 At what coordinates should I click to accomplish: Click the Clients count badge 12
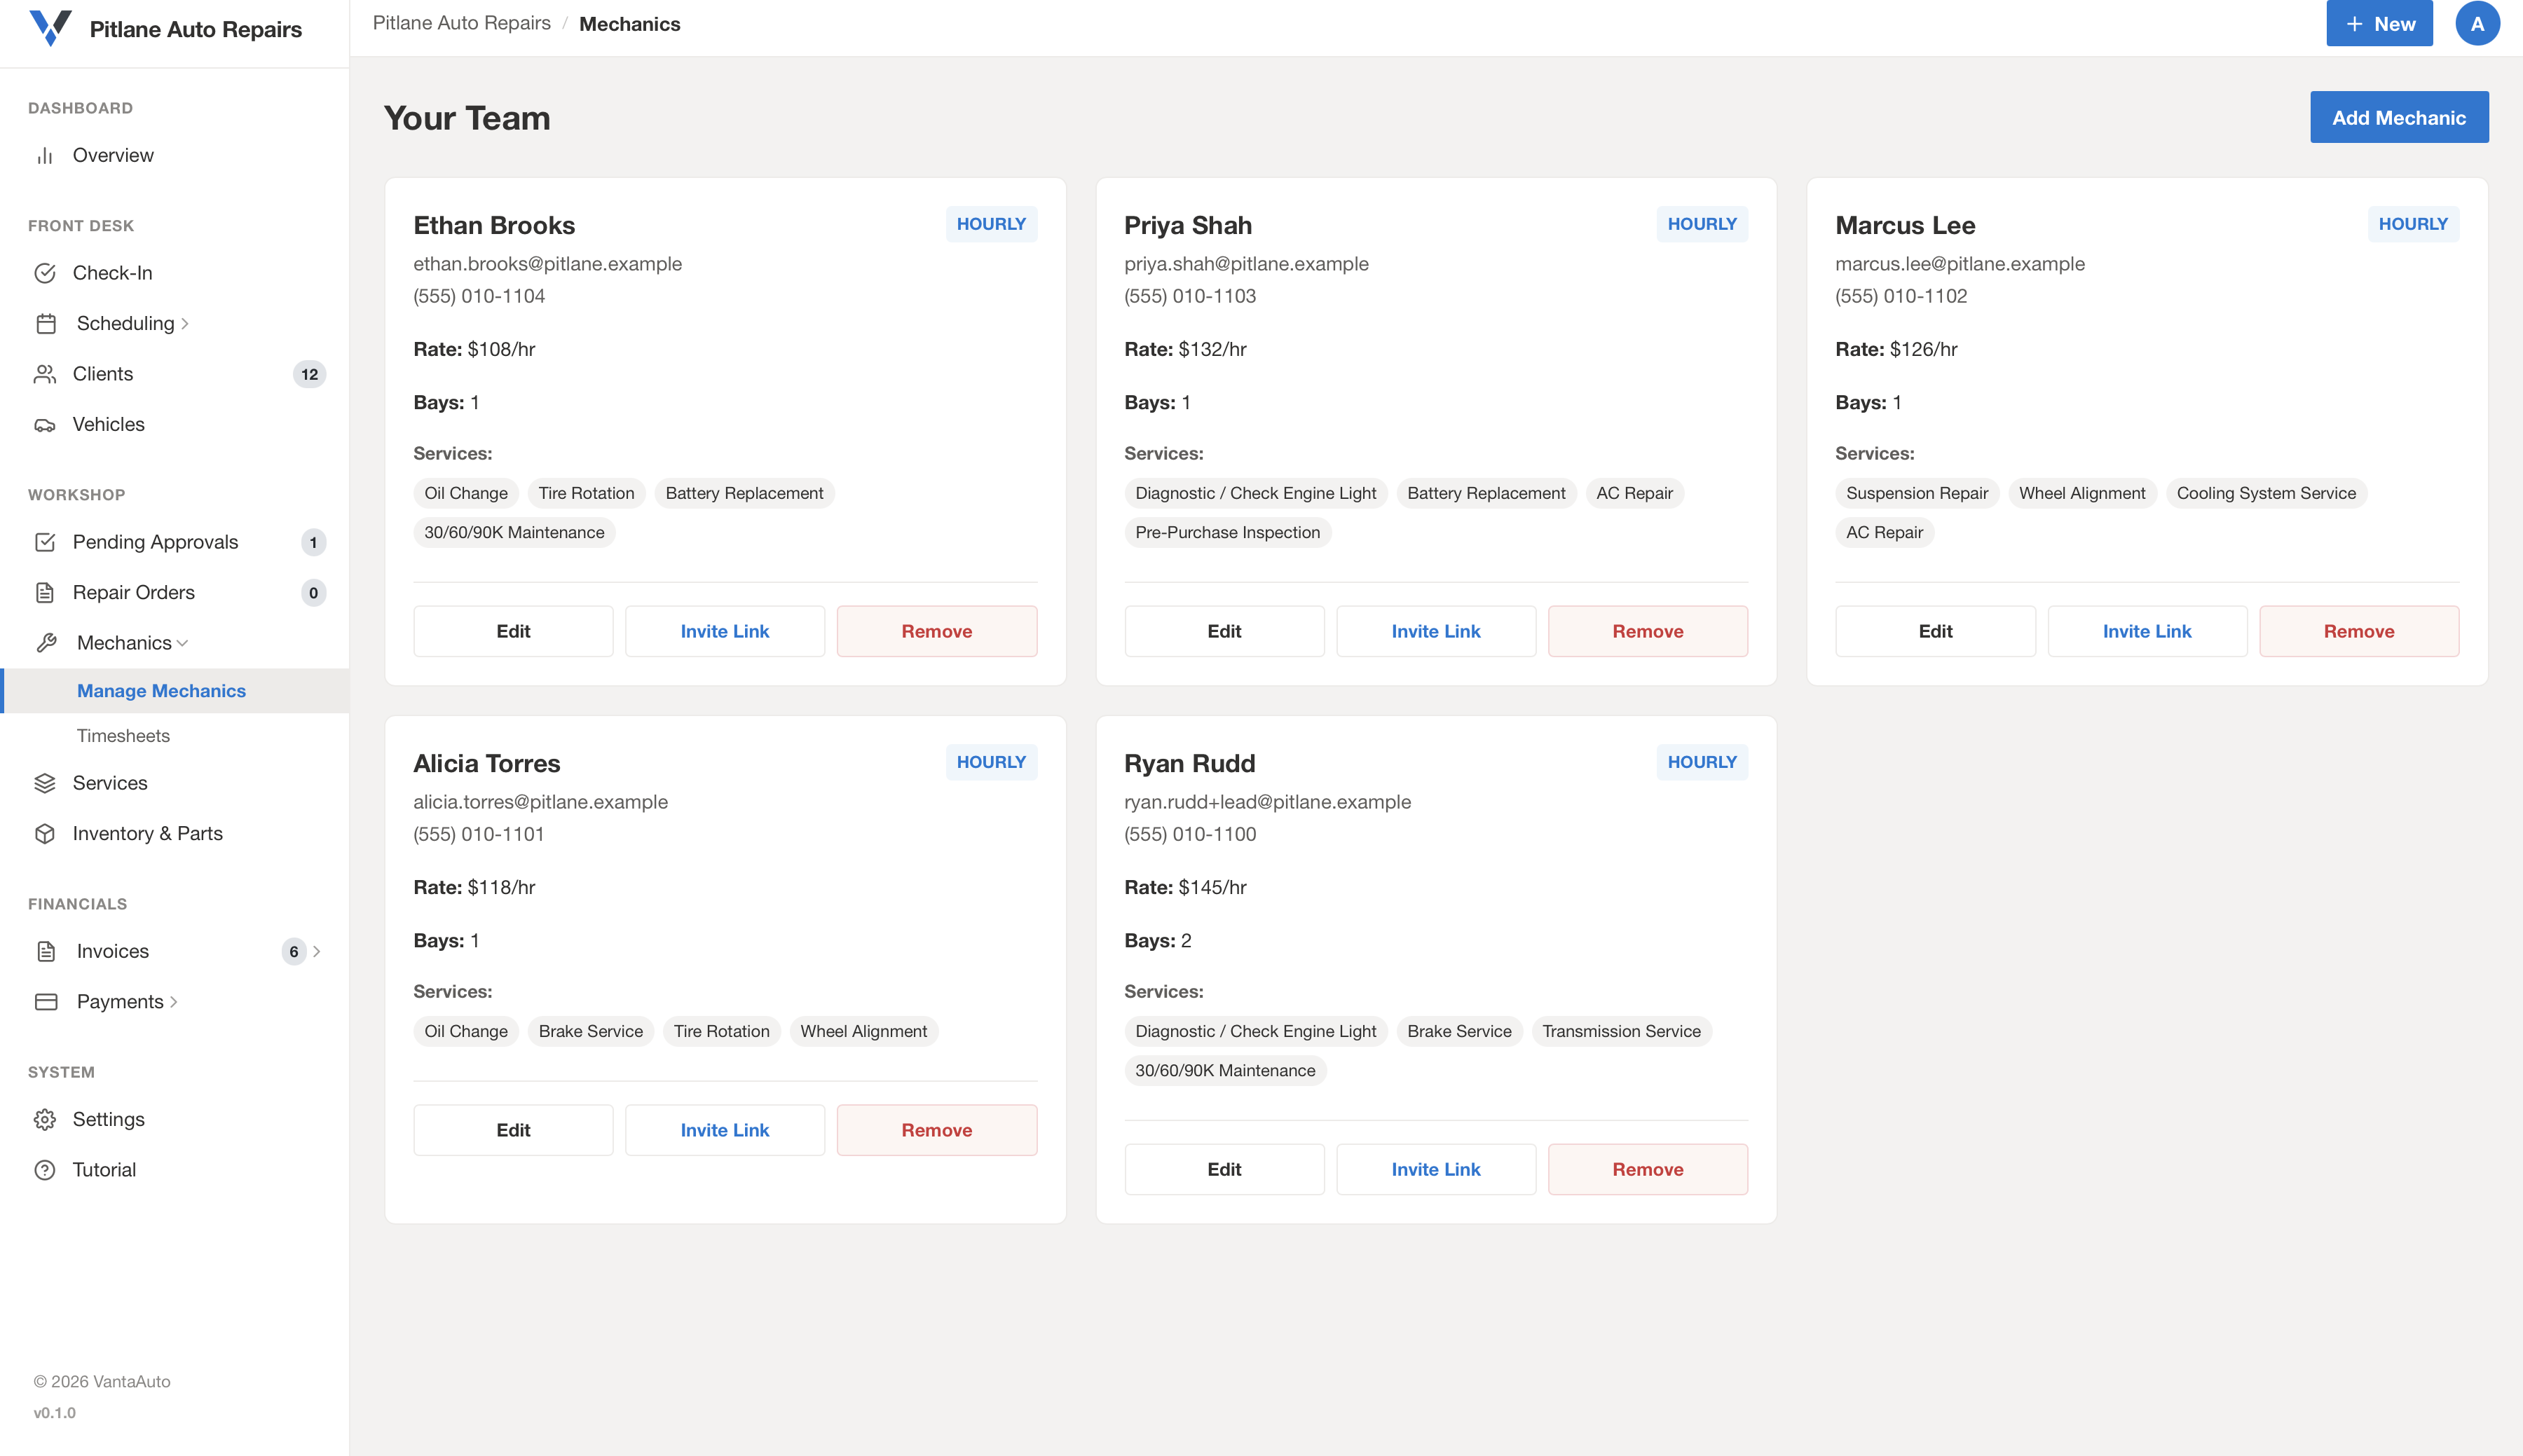coord(309,374)
